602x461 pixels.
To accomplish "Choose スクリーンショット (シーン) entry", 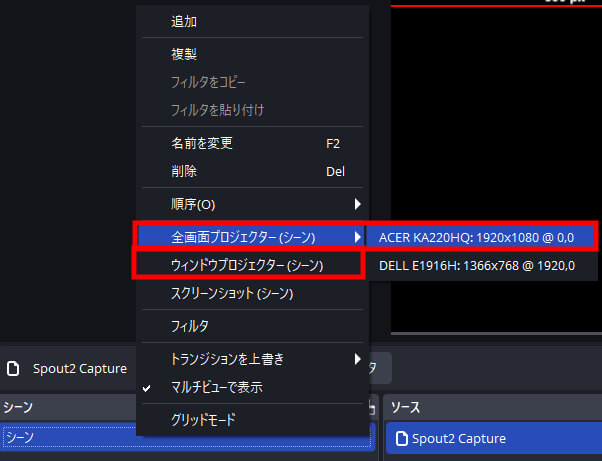I will [252, 293].
